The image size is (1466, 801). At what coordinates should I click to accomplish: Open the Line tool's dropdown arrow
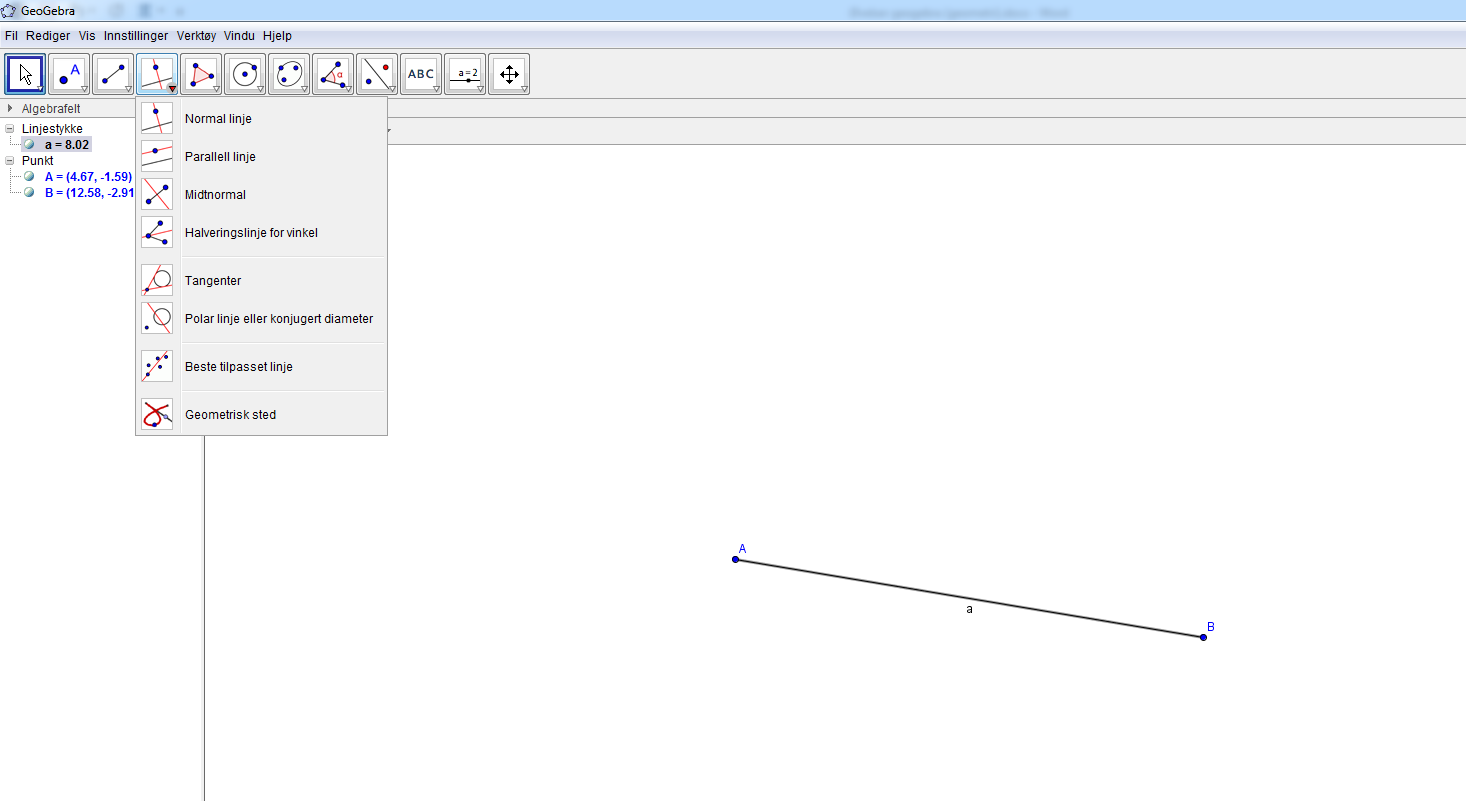pos(128,89)
